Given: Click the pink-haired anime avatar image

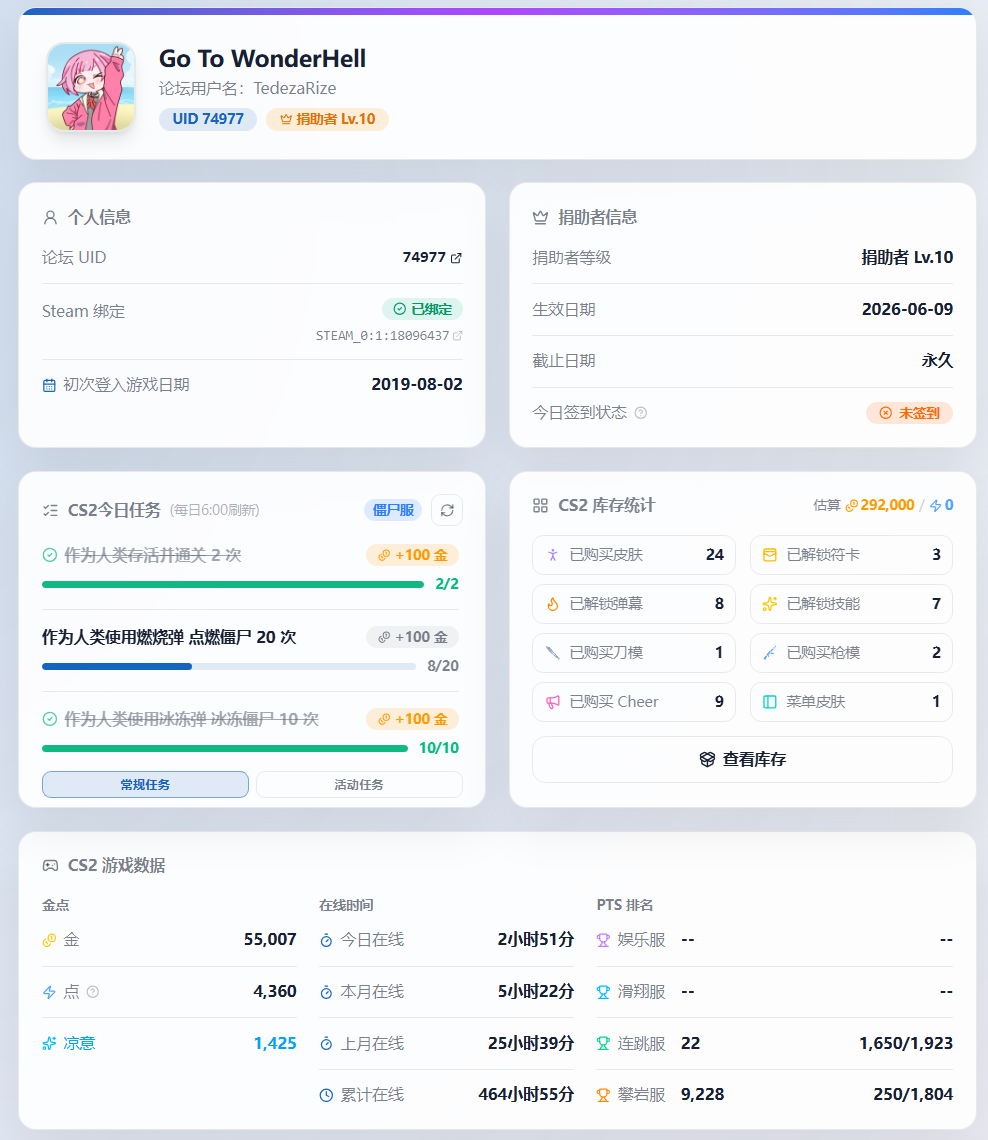Looking at the screenshot, I should coord(91,87).
